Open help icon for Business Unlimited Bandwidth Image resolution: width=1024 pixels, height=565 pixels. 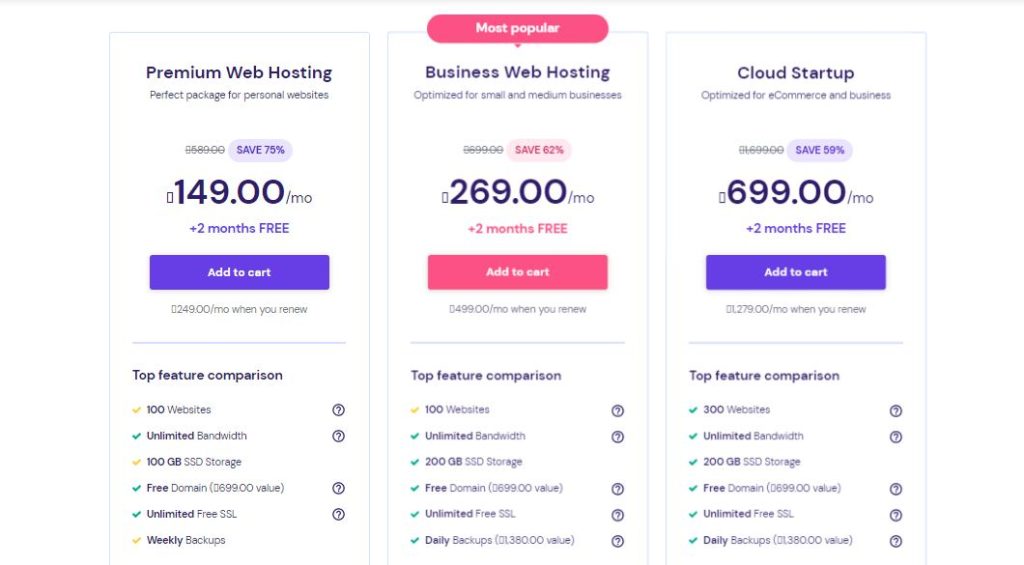click(617, 437)
